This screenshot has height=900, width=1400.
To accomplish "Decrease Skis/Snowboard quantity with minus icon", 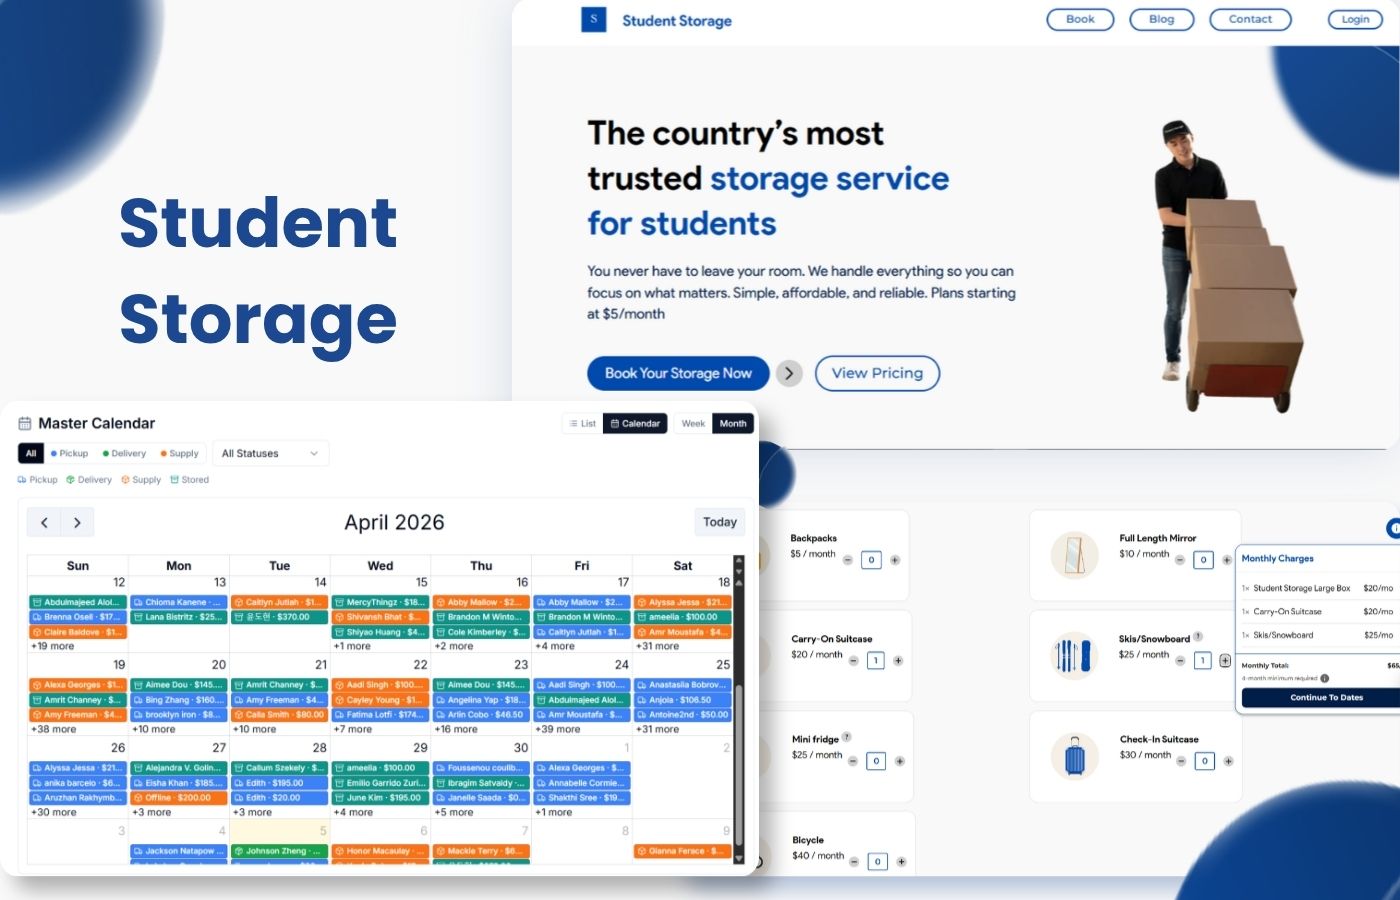I will [1181, 660].
